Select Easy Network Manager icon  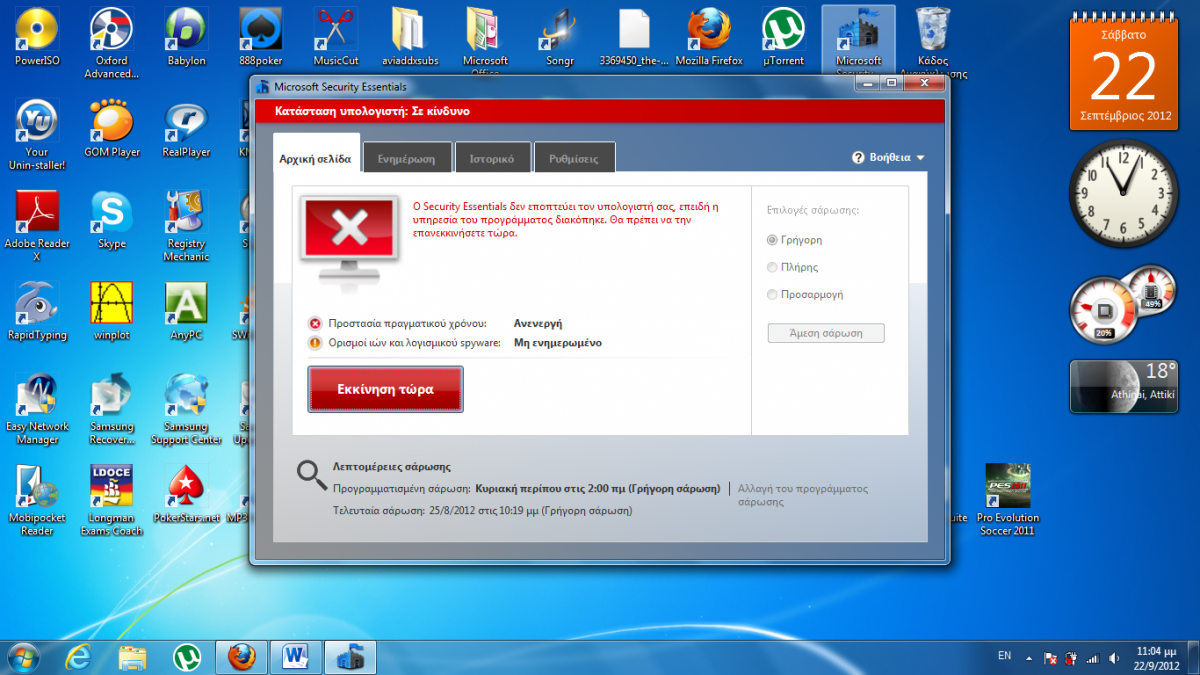pos(37,409)
